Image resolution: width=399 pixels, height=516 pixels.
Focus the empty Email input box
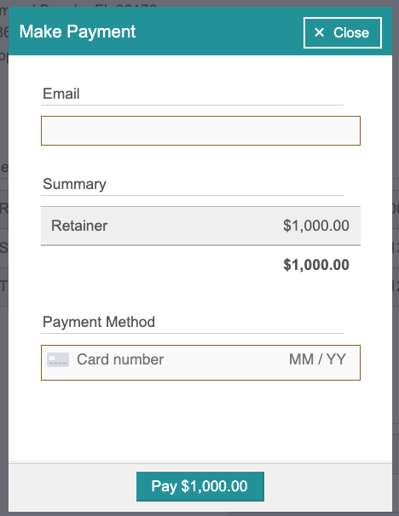click(x=201, y=131)
